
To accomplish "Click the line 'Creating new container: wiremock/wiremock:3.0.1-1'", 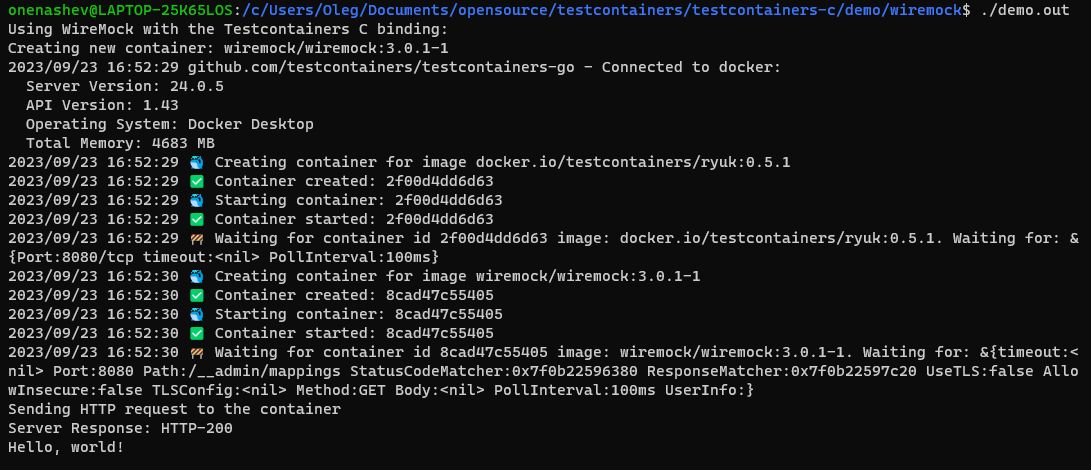I will (x=228, y=49).
